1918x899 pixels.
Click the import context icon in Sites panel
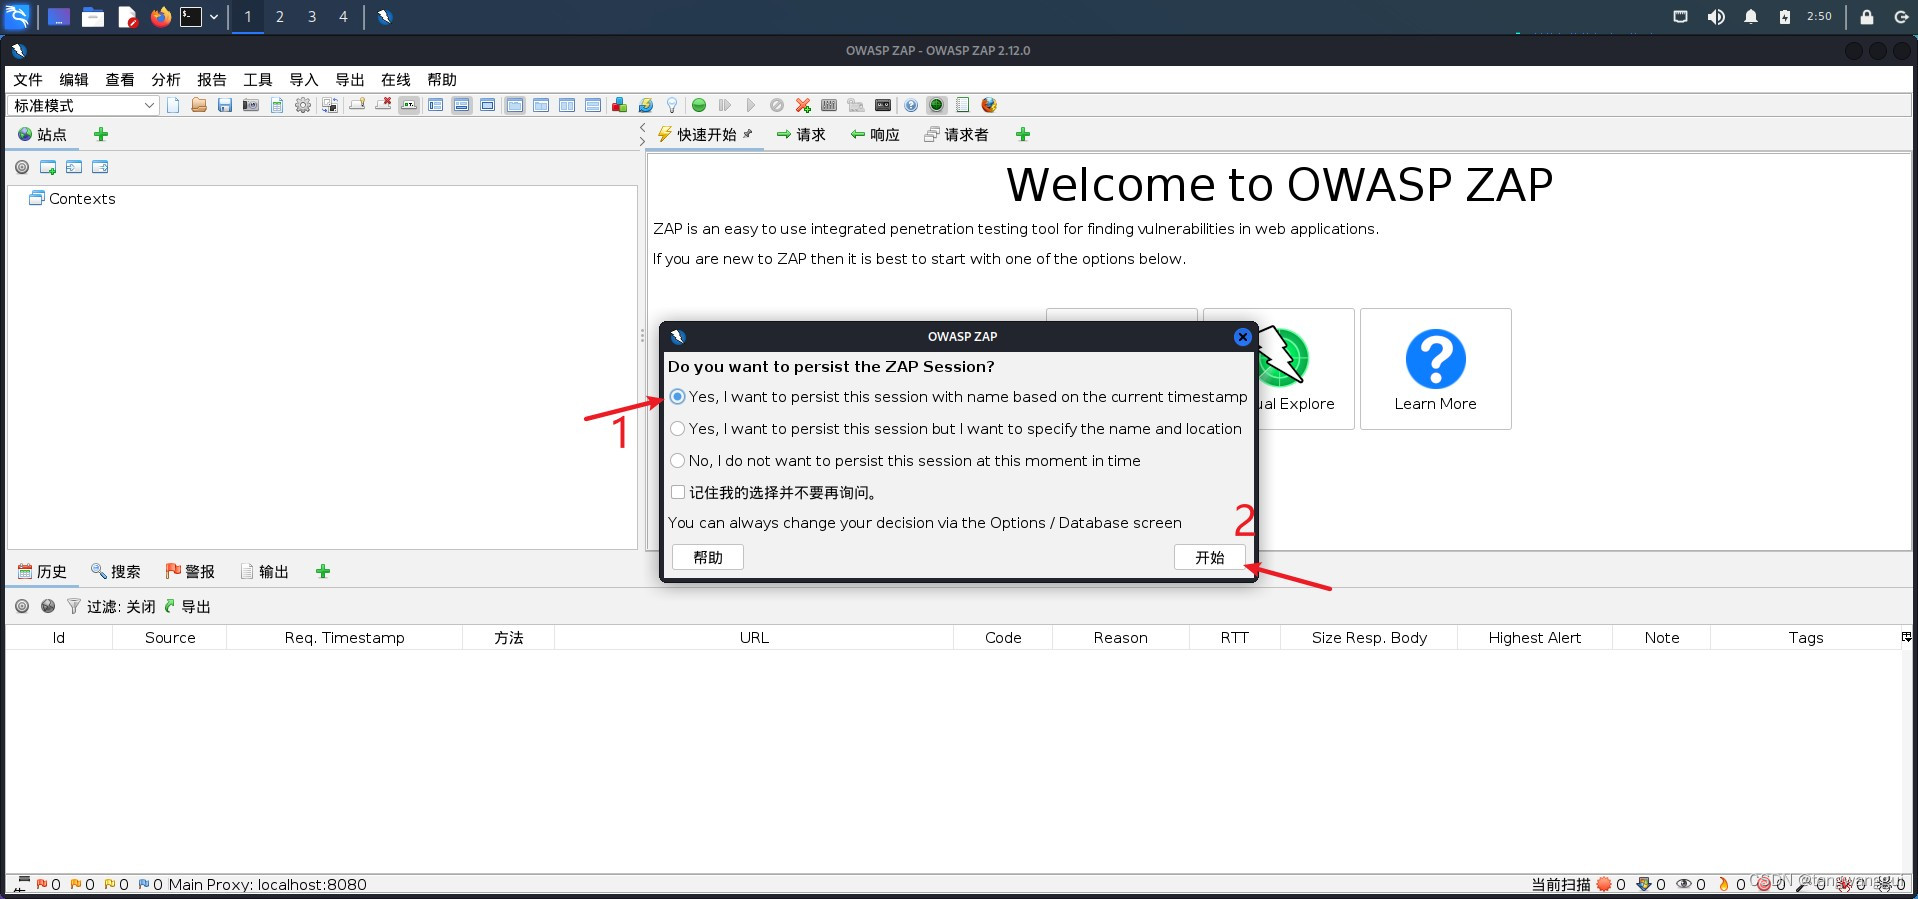point(74,167)
